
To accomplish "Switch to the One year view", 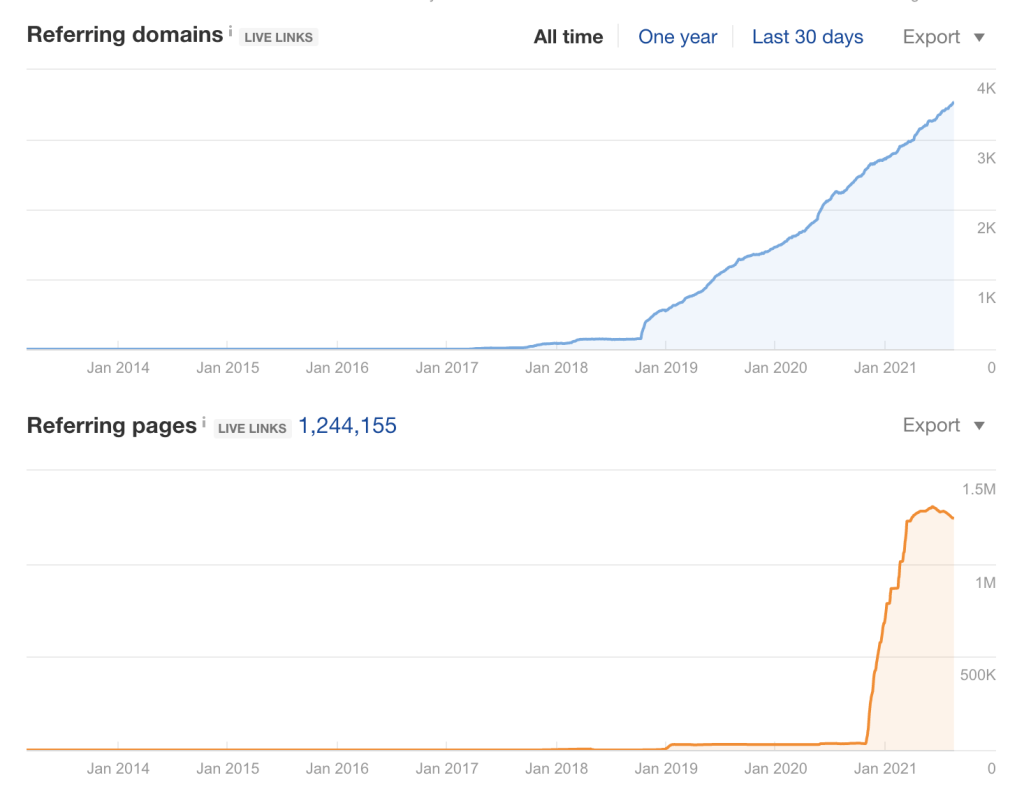I will click(678, 36).
